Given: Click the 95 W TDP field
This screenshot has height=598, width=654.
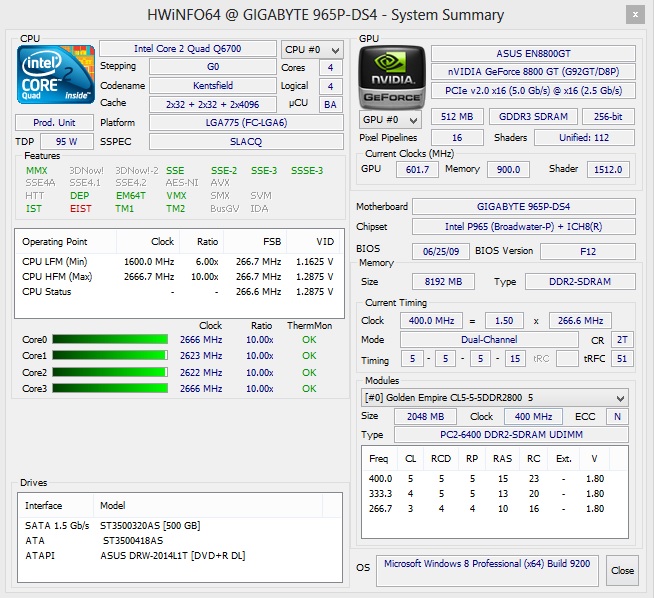Looking at the screenshot, I should pyautogui.click(x=67, y=141).
